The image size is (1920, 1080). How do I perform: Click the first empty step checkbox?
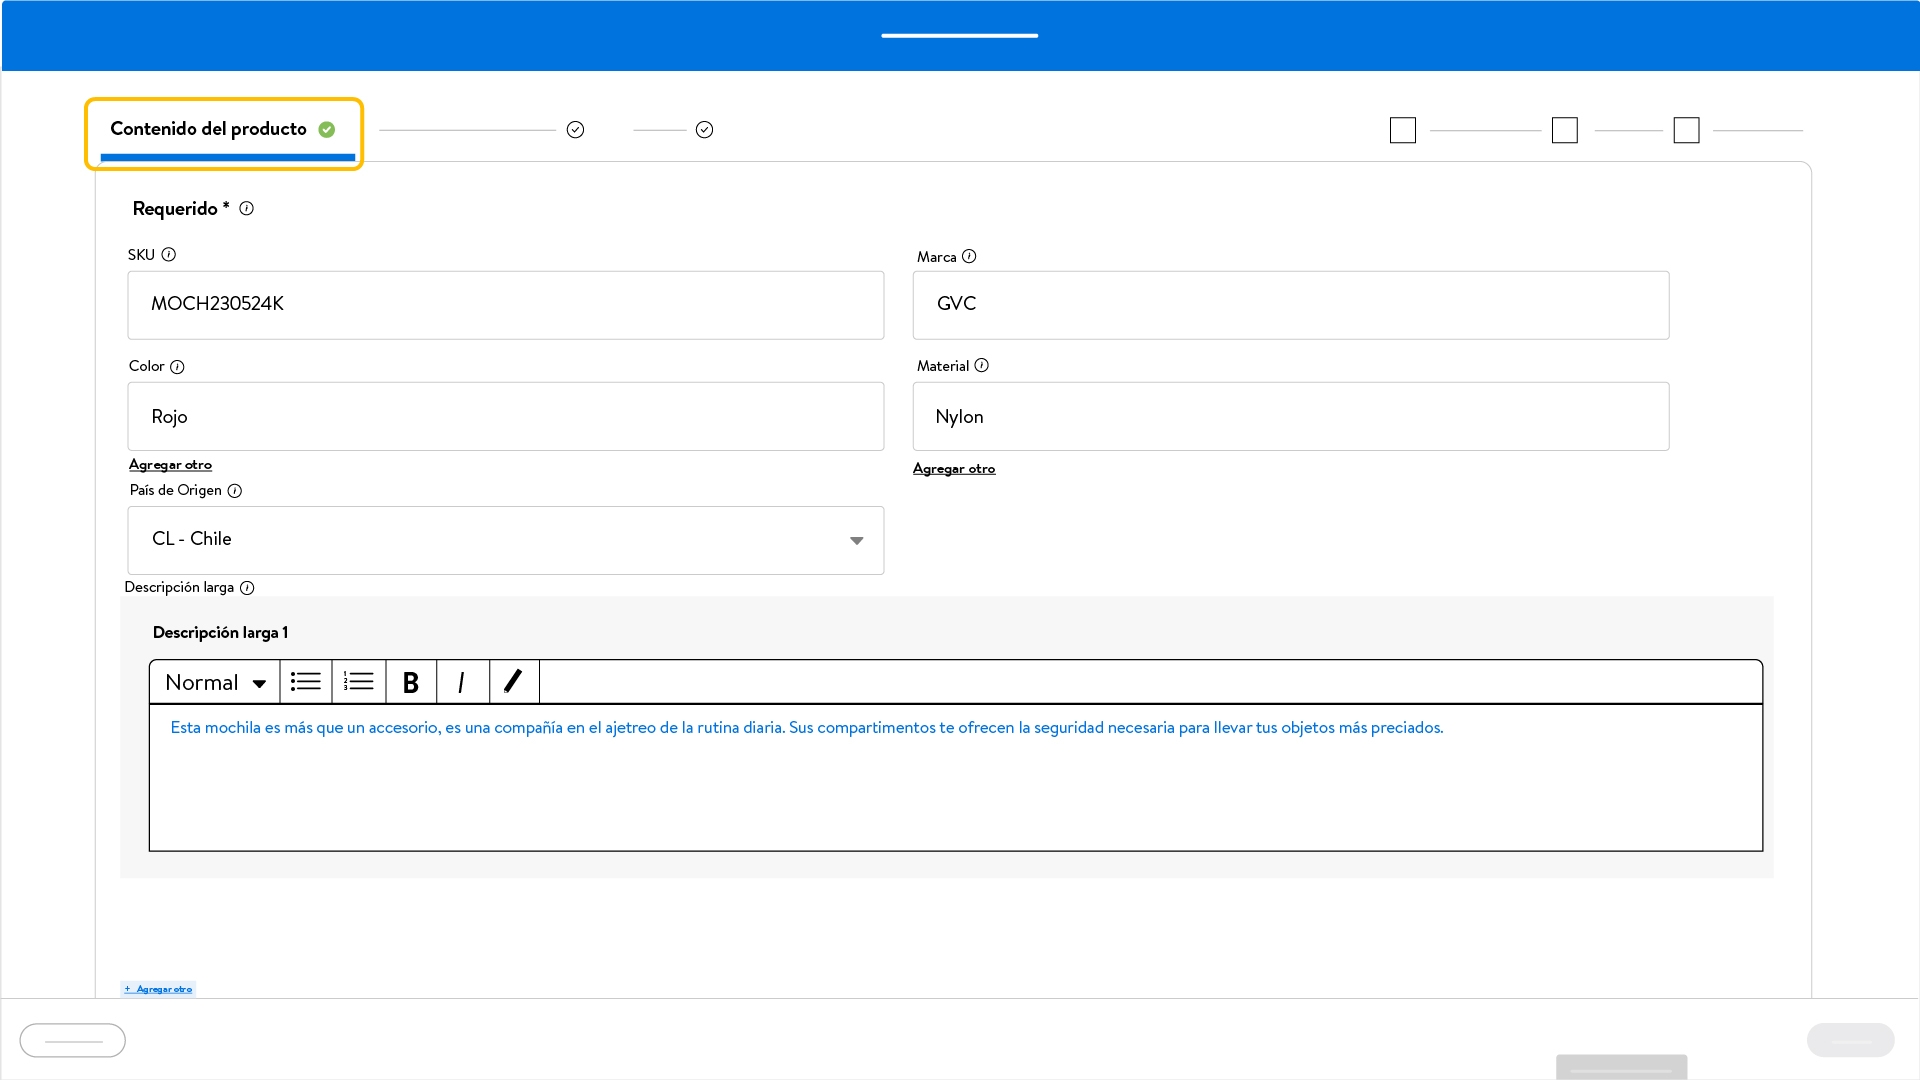pyautogui.click(x=1402, y=131)
